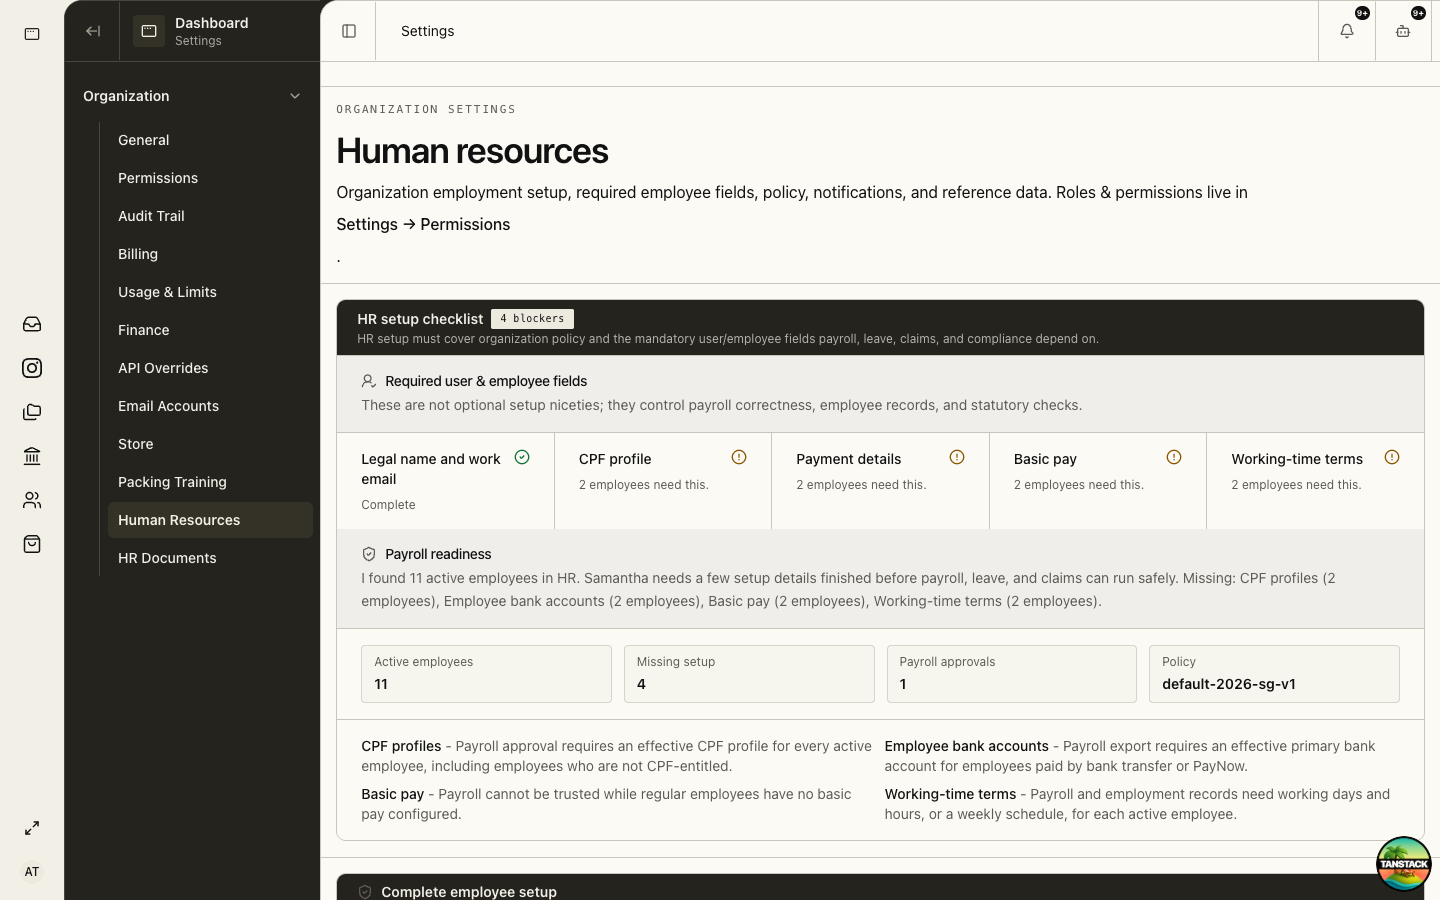
Task: Open the stacked files icon in left rail
Action: 32,412
